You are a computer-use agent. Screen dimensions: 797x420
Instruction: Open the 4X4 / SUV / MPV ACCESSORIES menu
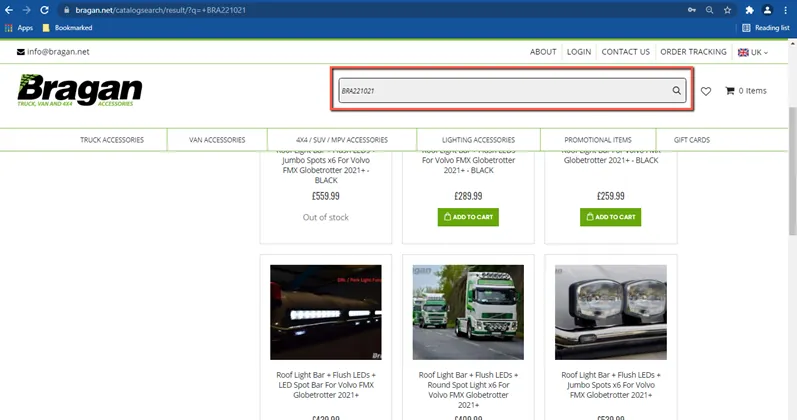tap(342, 140)
